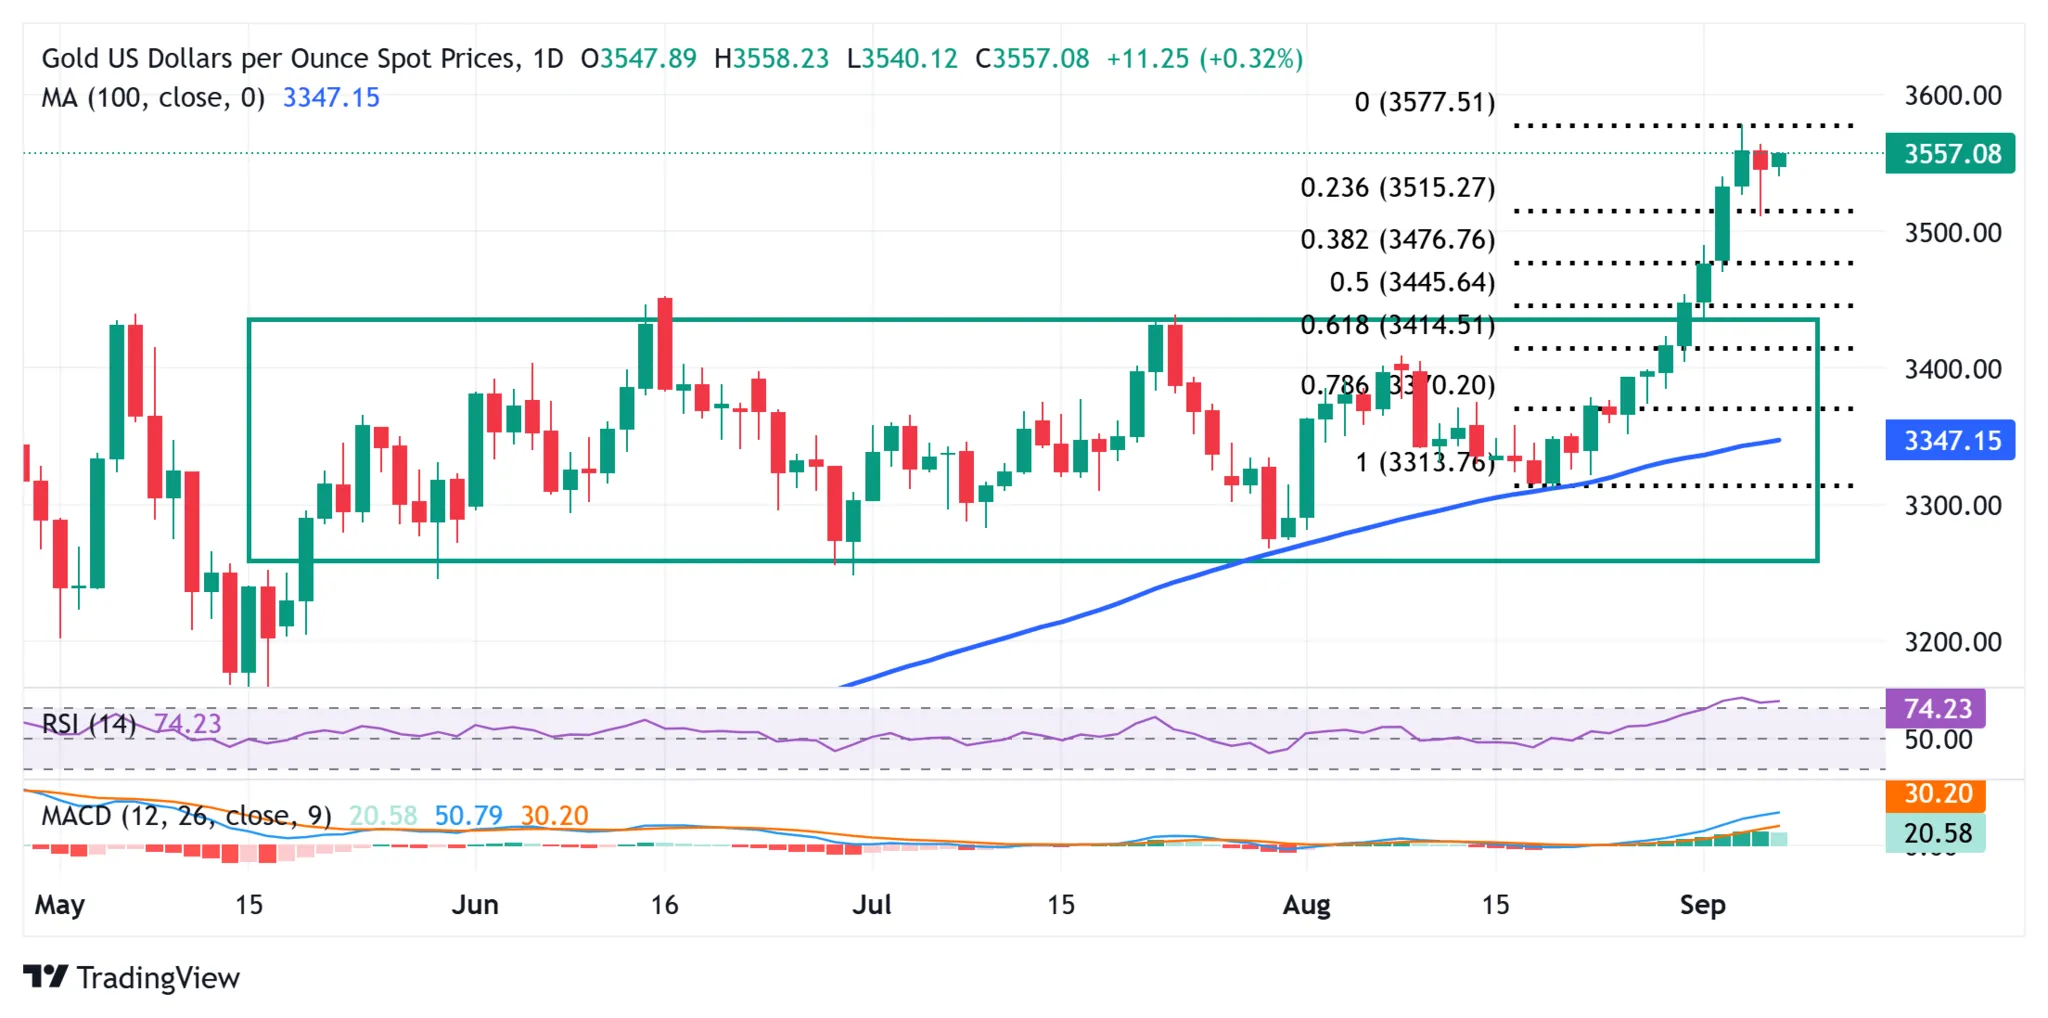Click the Jul label on the date axis
This screenshot has height=1018, width=2048.
[x=872, y=904]
